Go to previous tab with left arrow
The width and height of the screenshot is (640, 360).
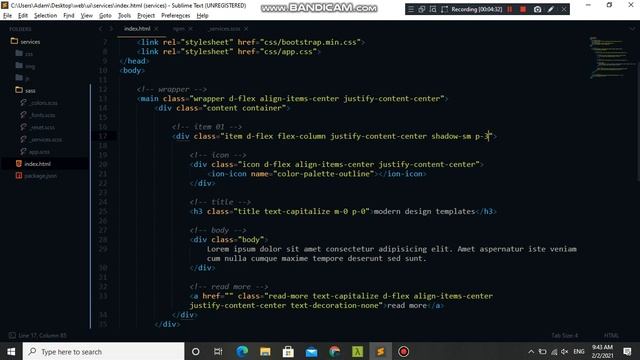point(101,29)
